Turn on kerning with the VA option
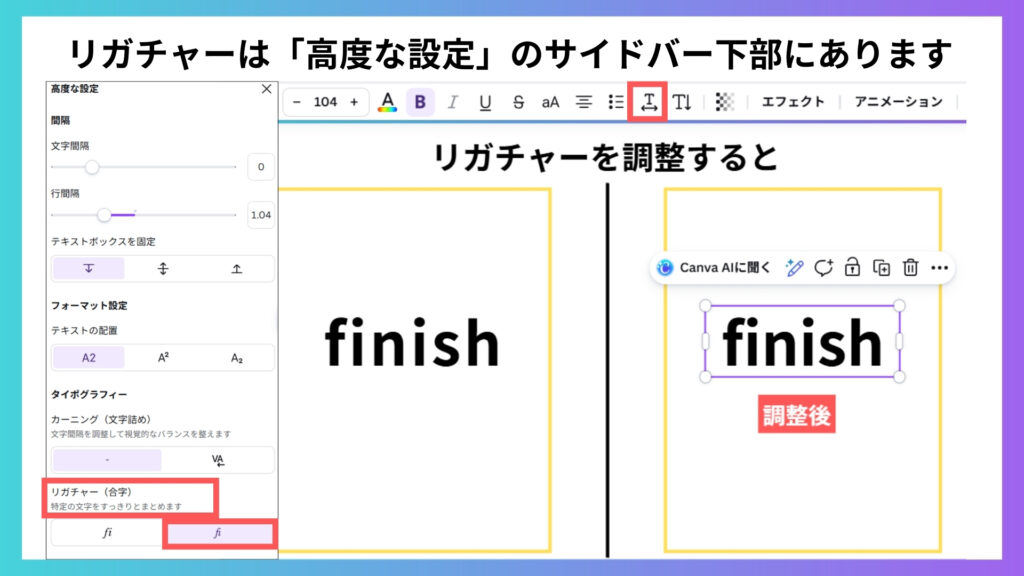This screenshot has width=1024, height=576. coord(218,460)
